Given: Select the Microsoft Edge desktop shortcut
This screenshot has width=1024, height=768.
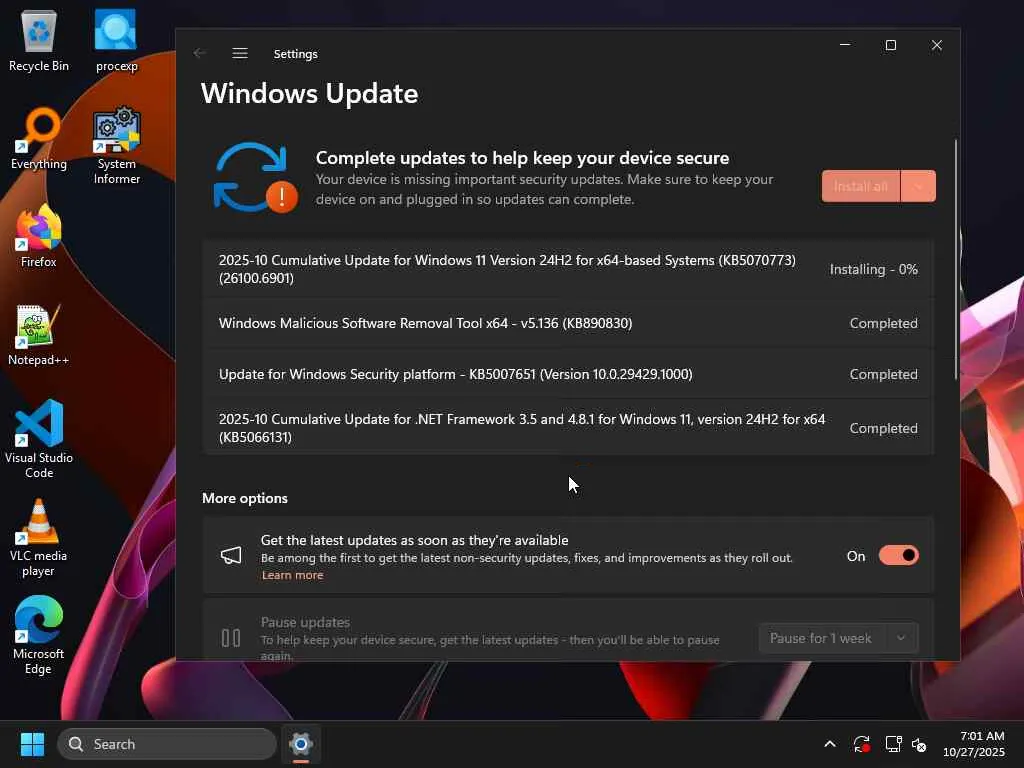Looking at the screenshot, I should (x=39, y=635).
